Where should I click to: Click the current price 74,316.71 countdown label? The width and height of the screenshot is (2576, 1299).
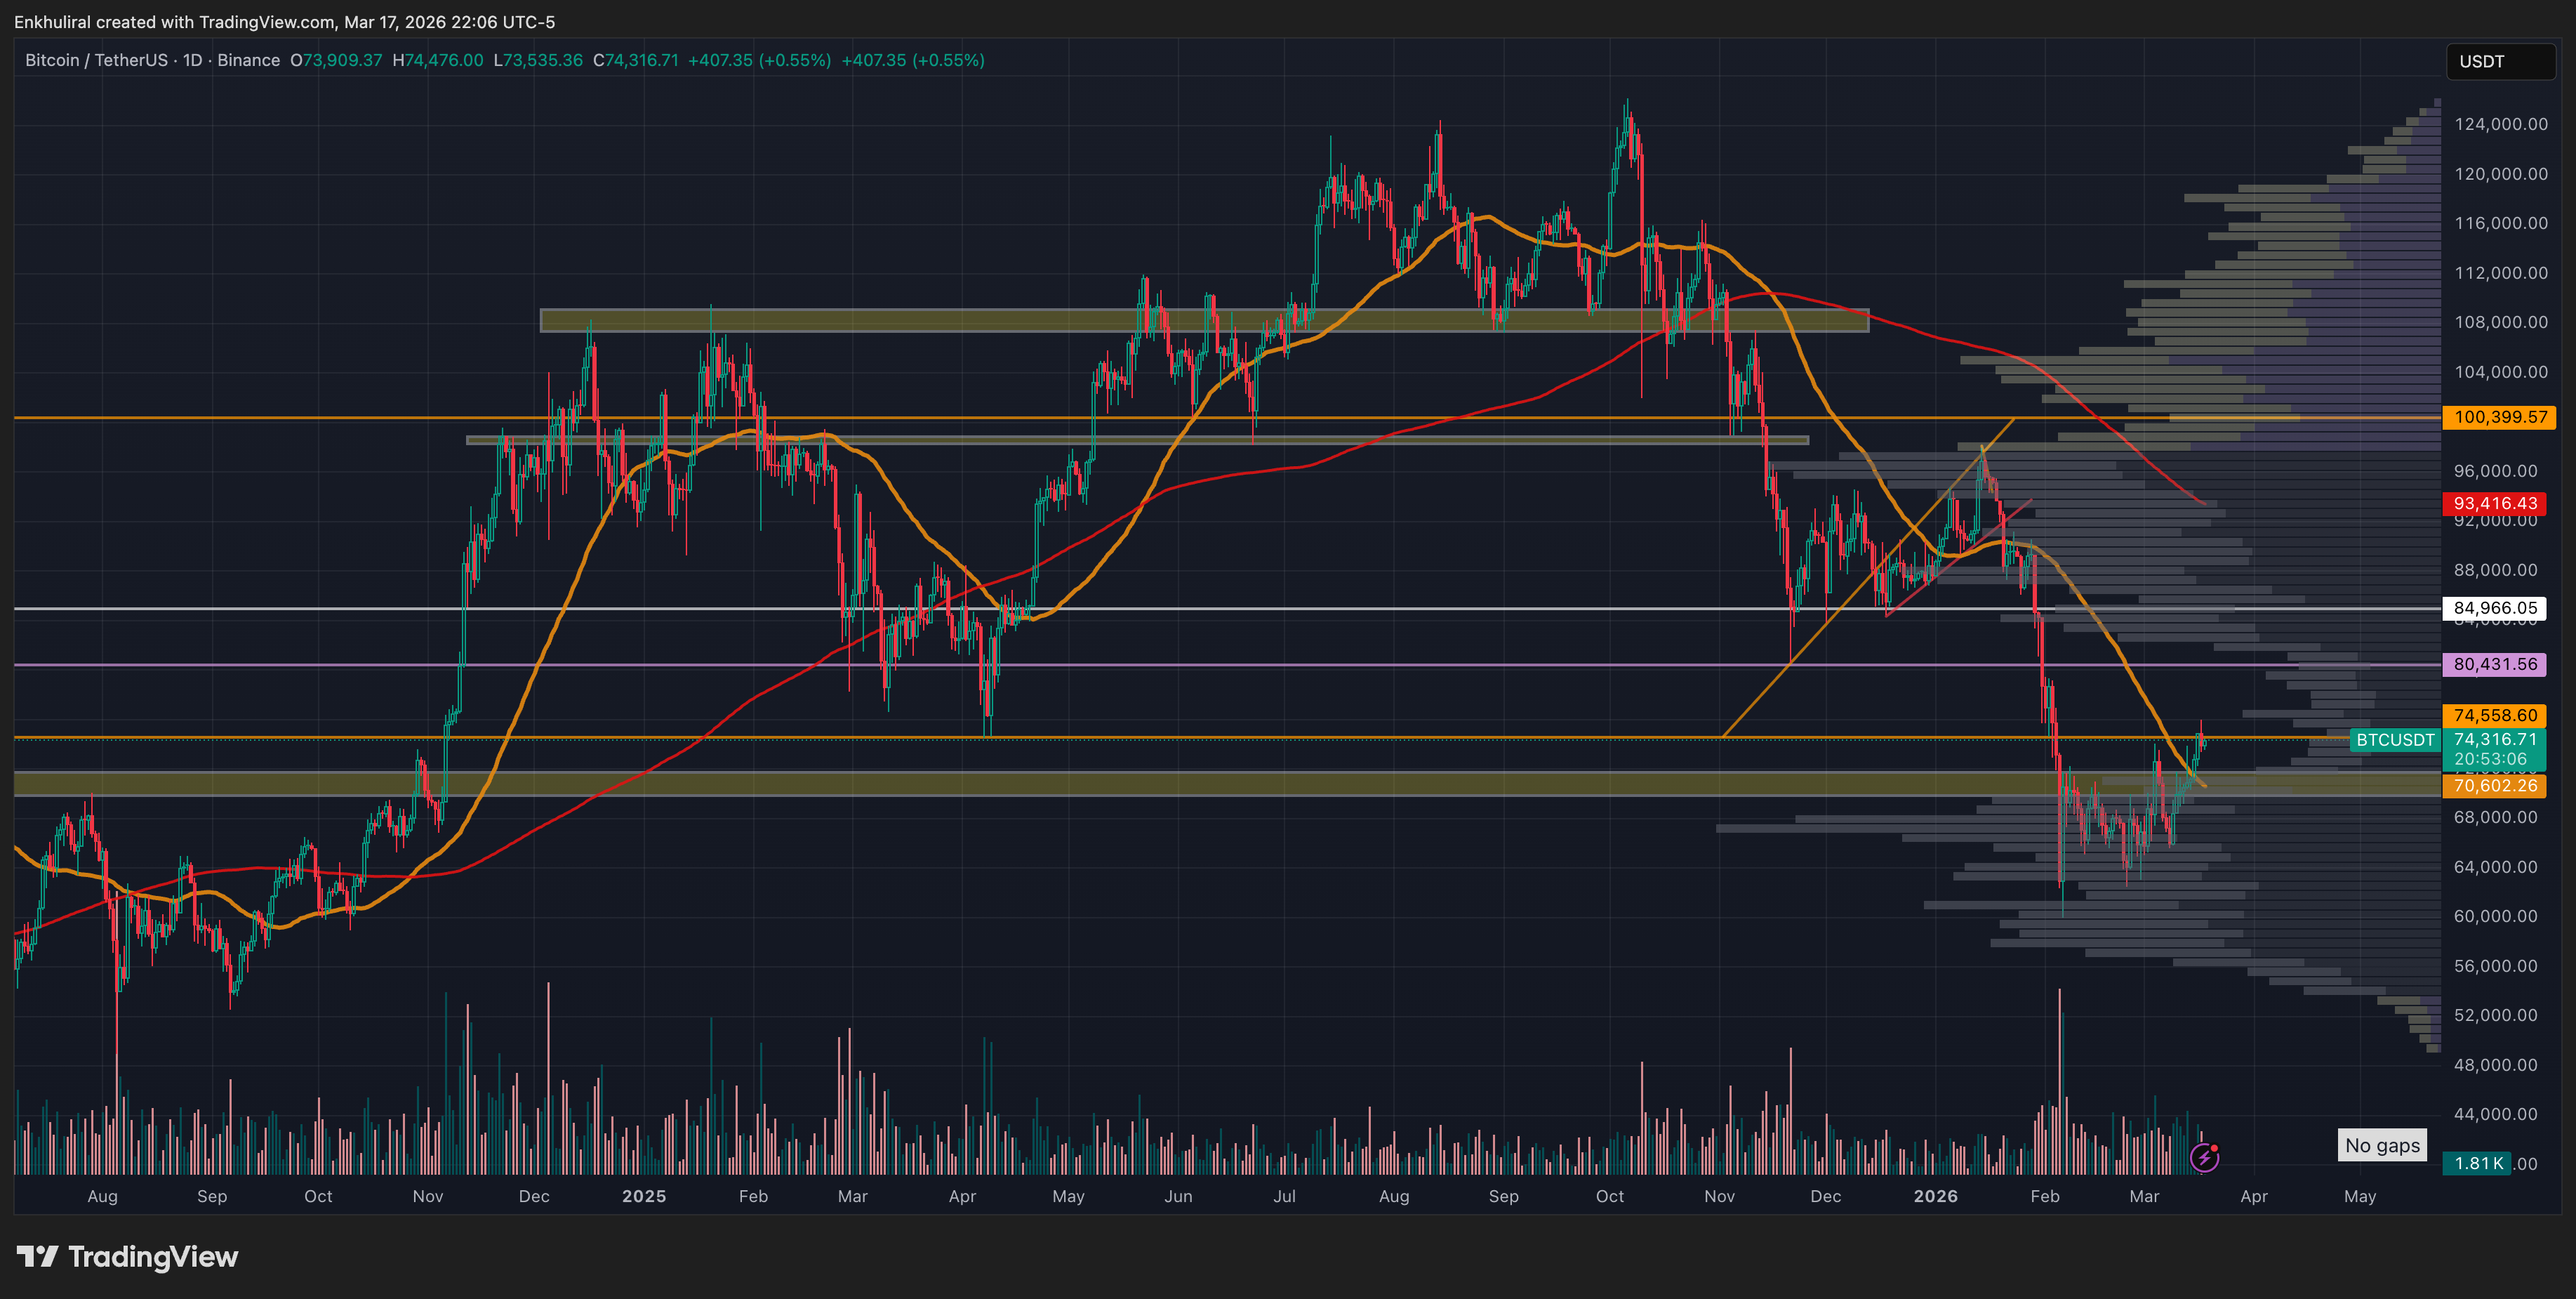(x=2494, y=749)
